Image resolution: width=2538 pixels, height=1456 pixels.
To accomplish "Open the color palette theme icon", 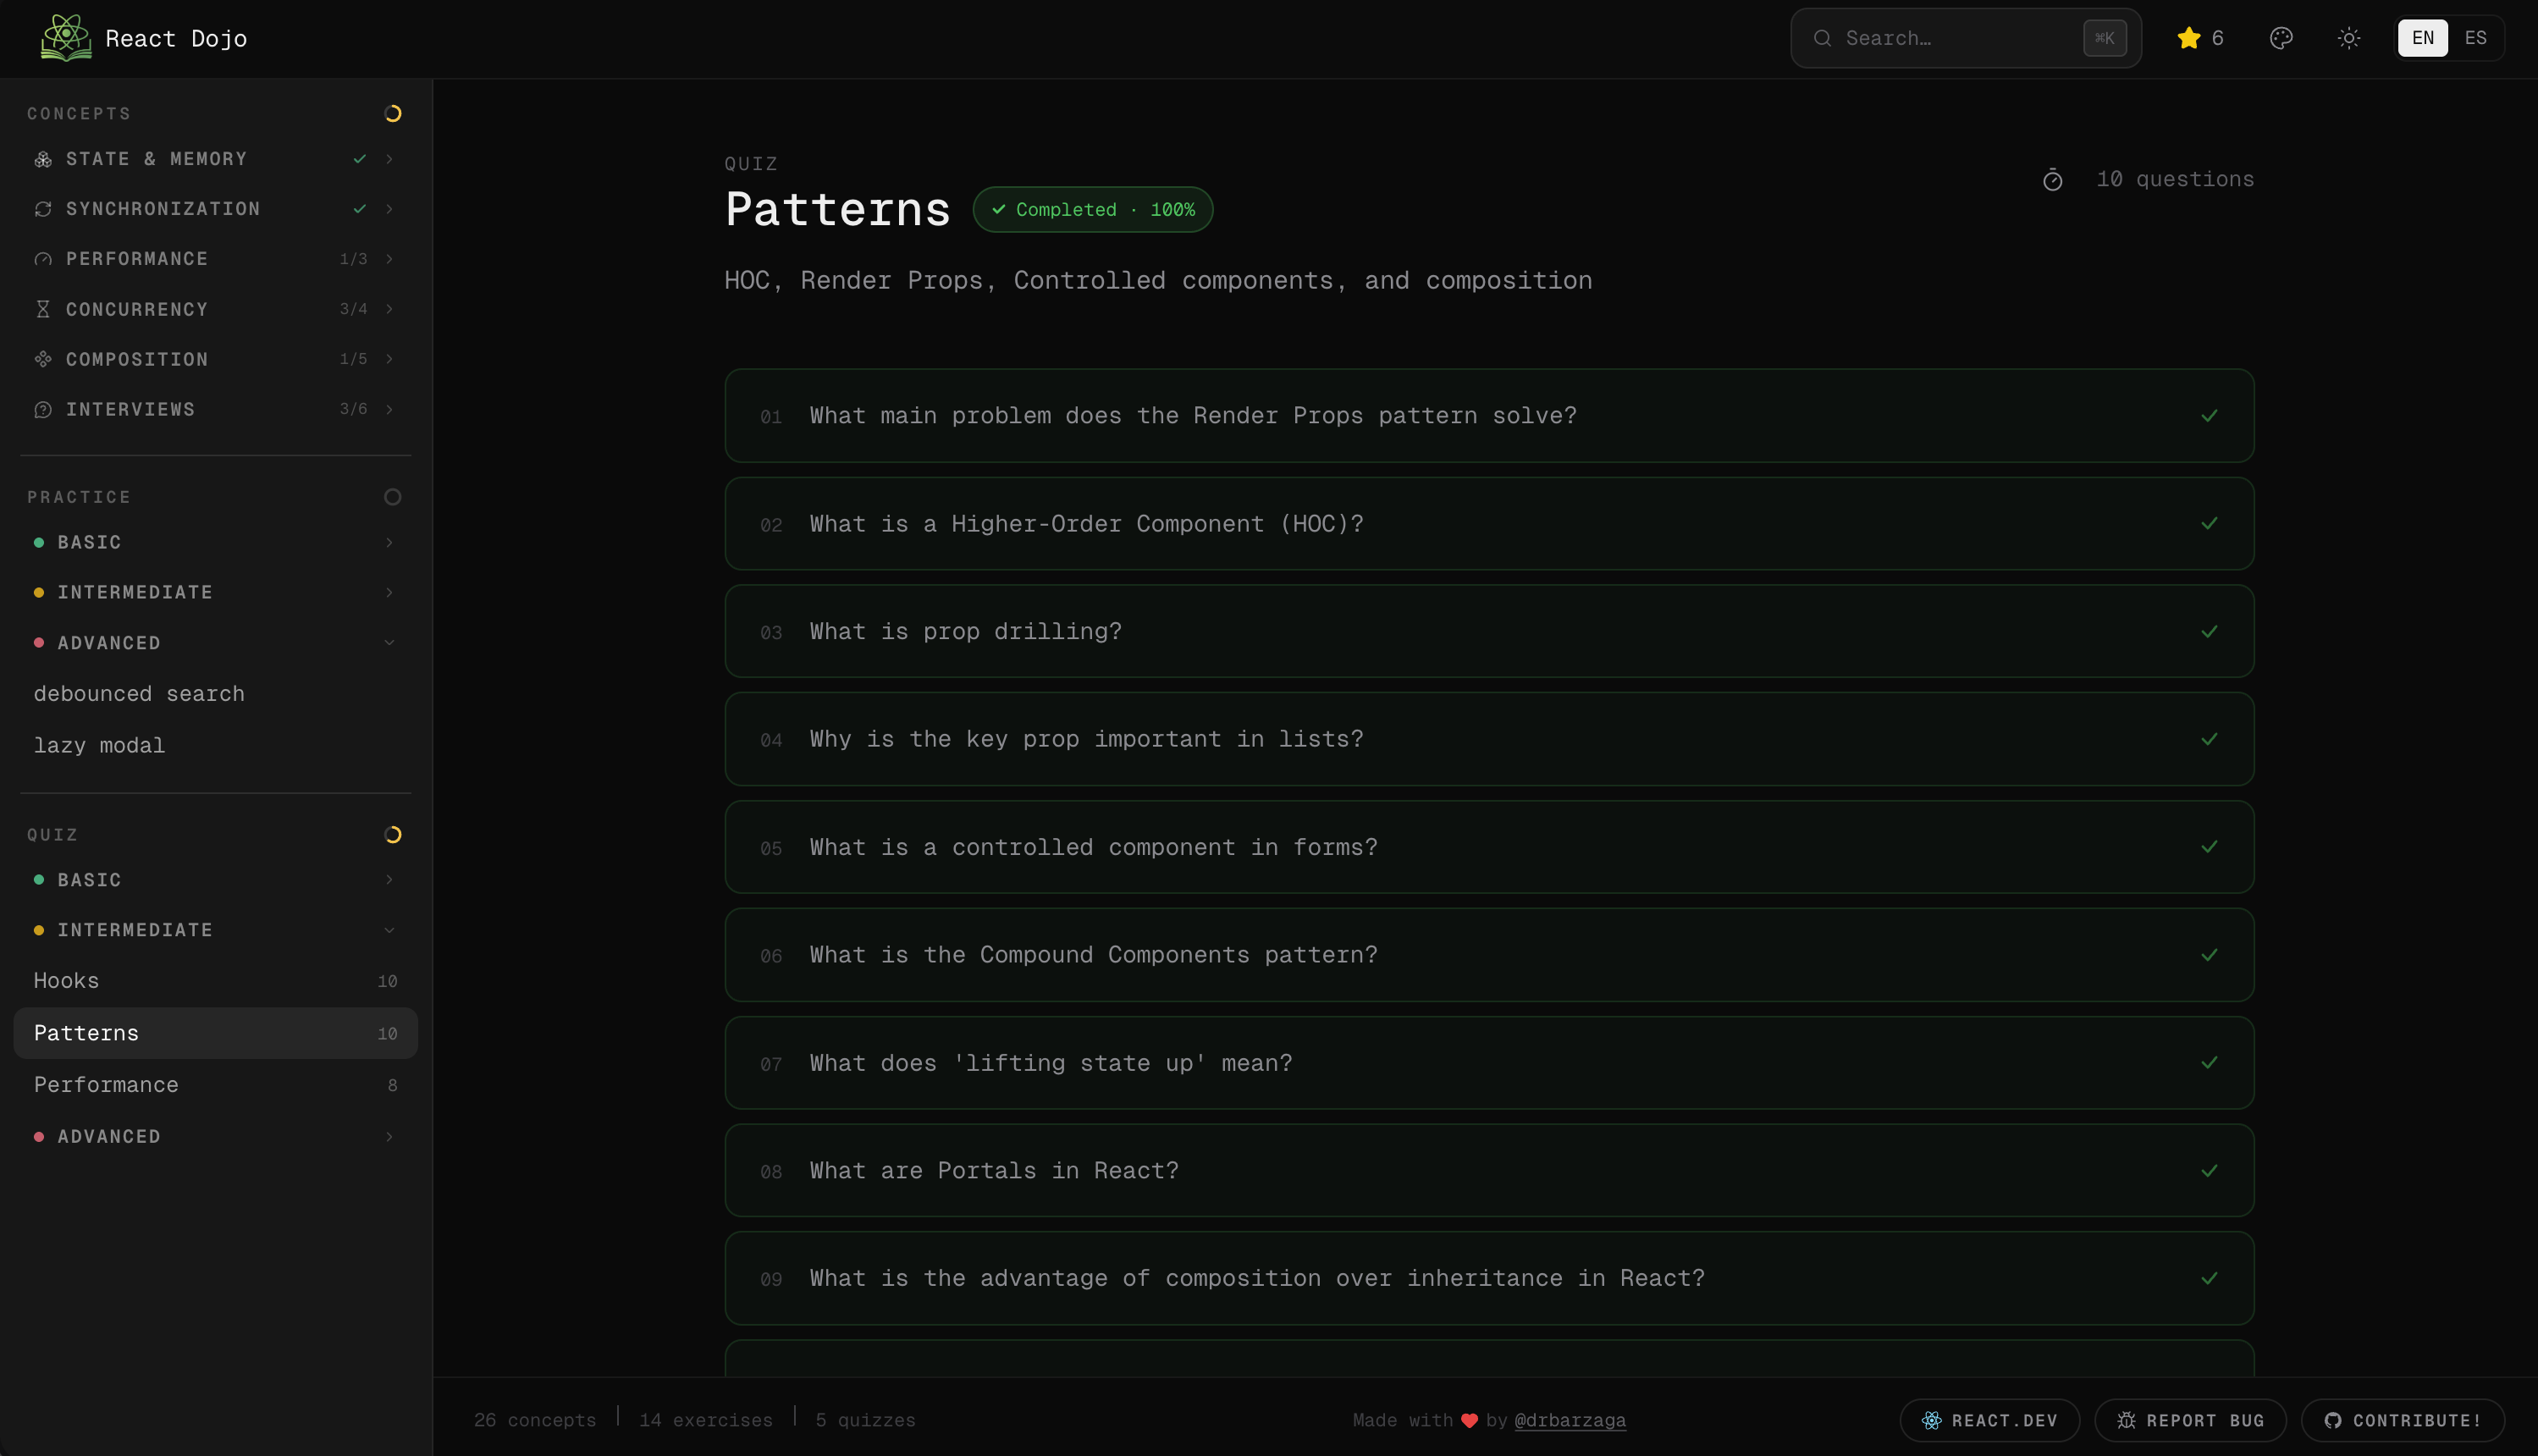I will pos(2281,38).
